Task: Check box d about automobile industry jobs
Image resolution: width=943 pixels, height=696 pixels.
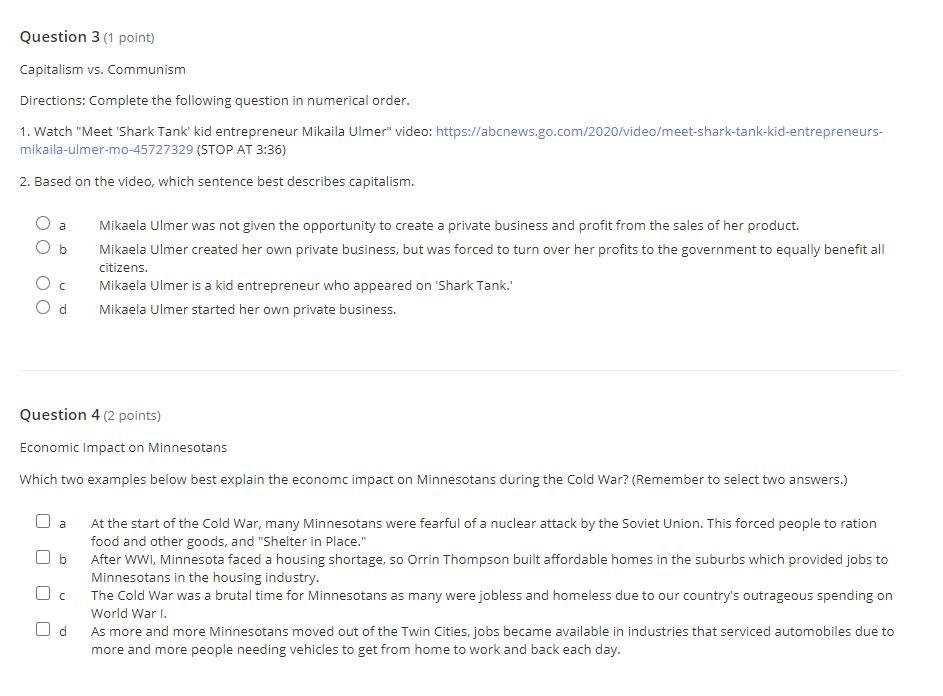Action: point(44,629)
